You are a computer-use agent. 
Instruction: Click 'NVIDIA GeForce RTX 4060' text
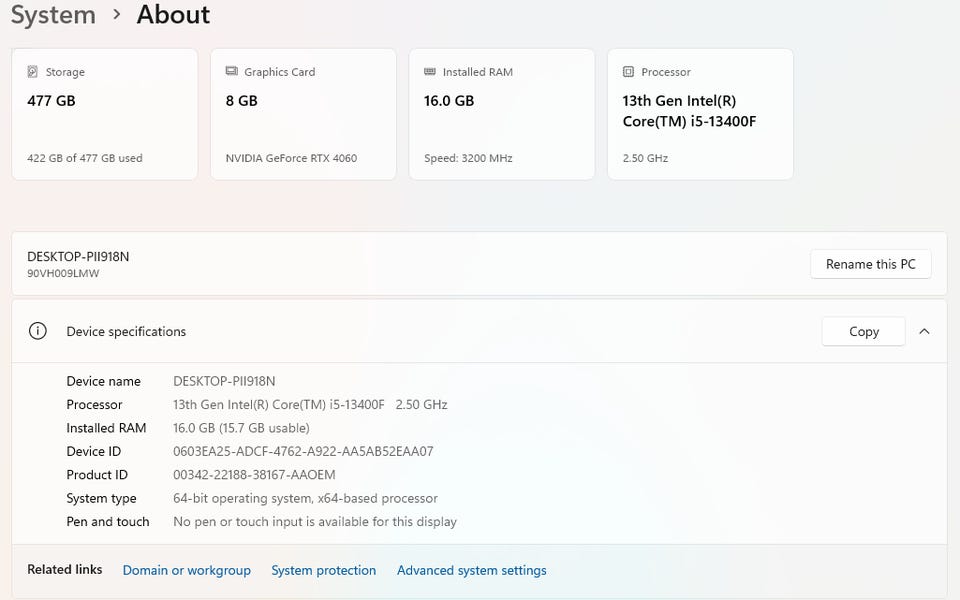pos(291,158)
